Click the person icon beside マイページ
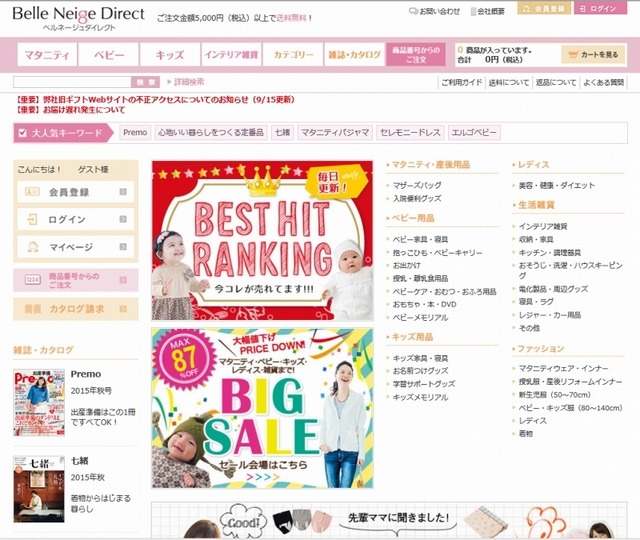The width and height of the screenshot is (640, 540). coord(33,247)
